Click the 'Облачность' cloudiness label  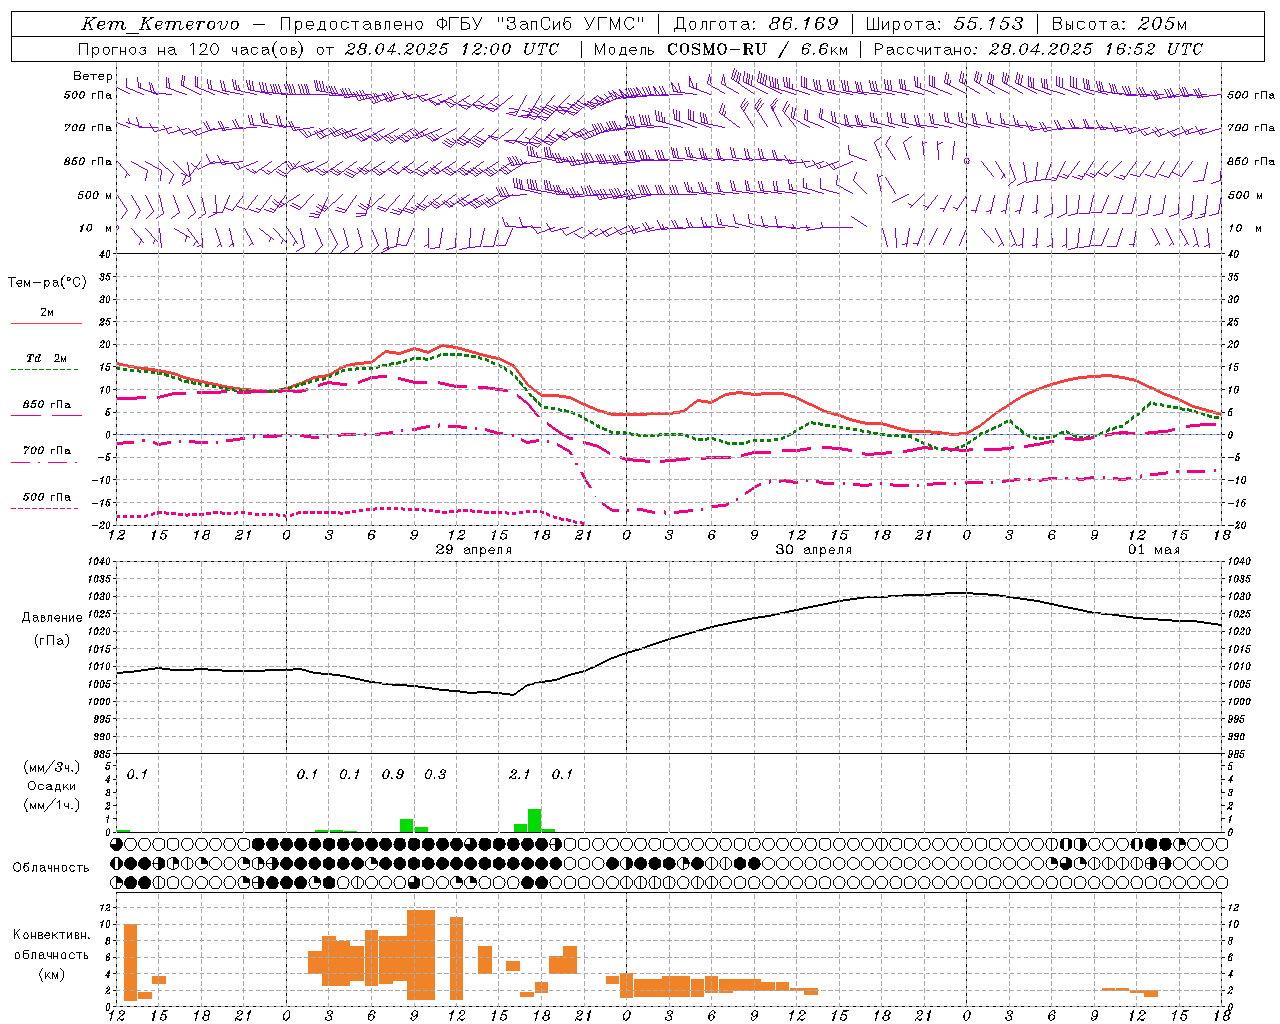[51, 868]
